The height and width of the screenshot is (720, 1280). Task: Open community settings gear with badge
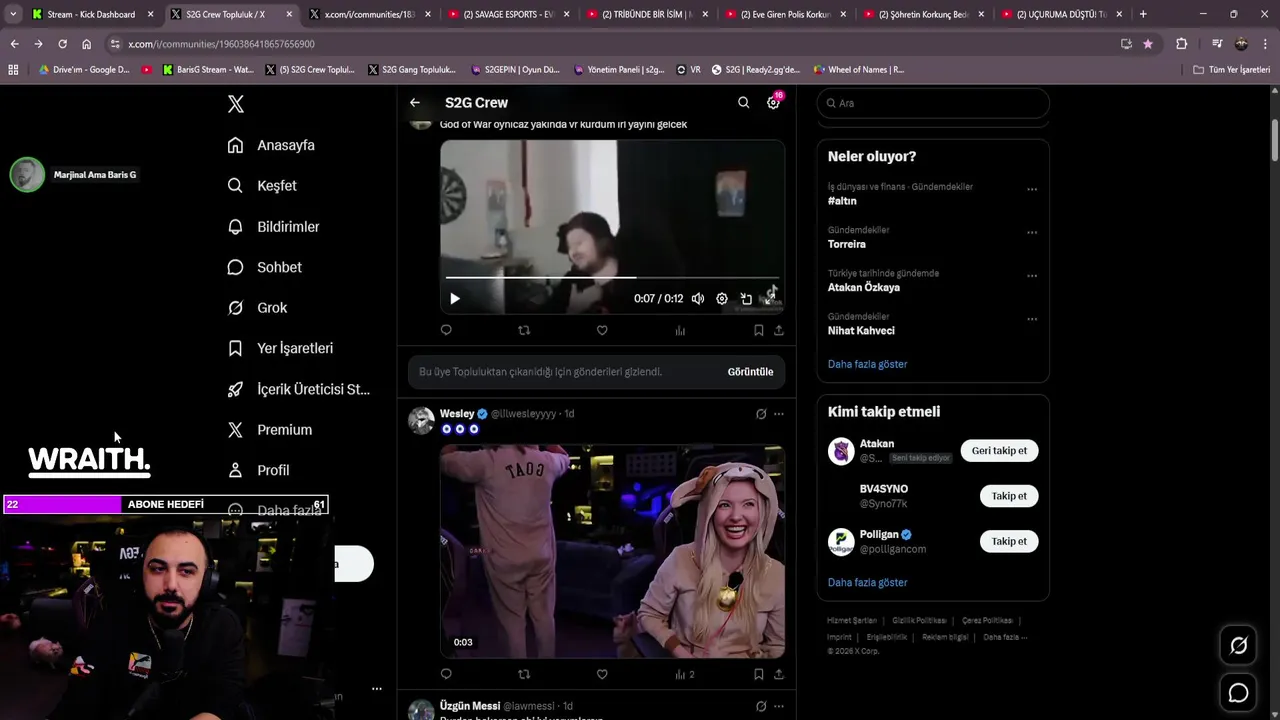point(773,103)
